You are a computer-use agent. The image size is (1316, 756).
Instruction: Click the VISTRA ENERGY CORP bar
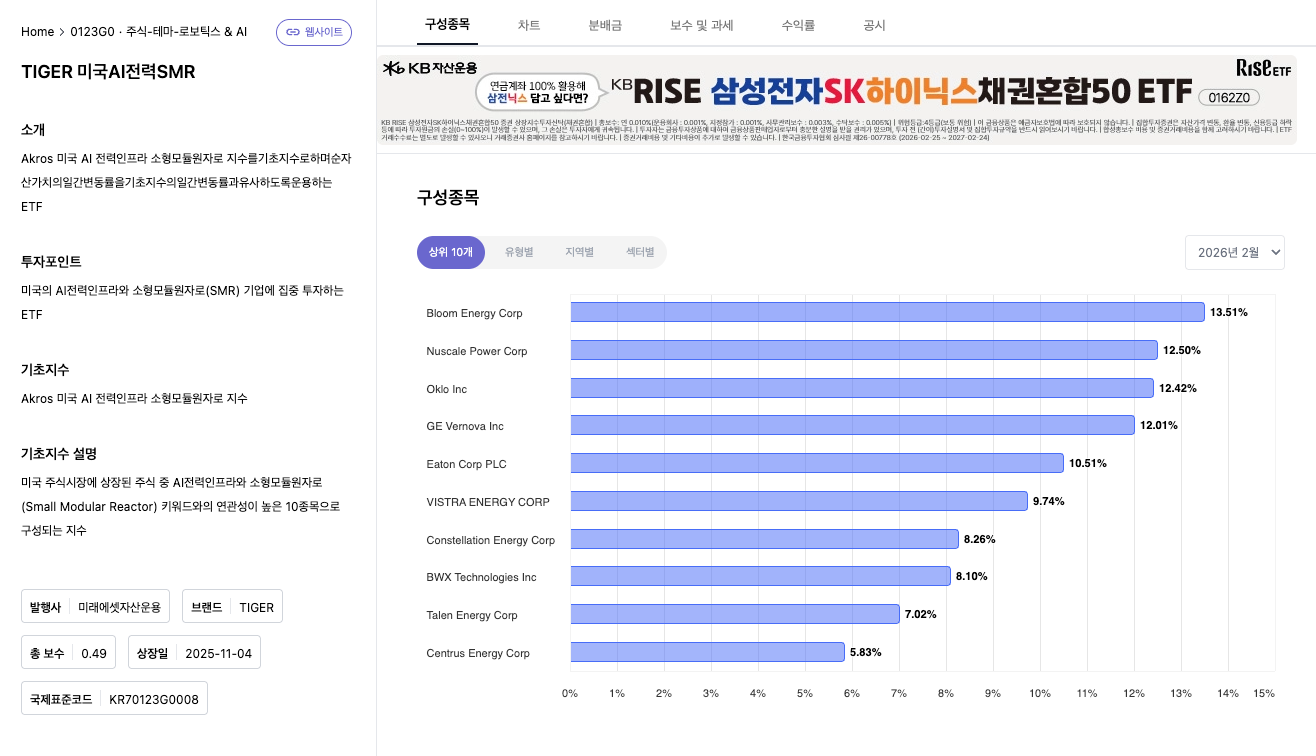pos(799,501)
